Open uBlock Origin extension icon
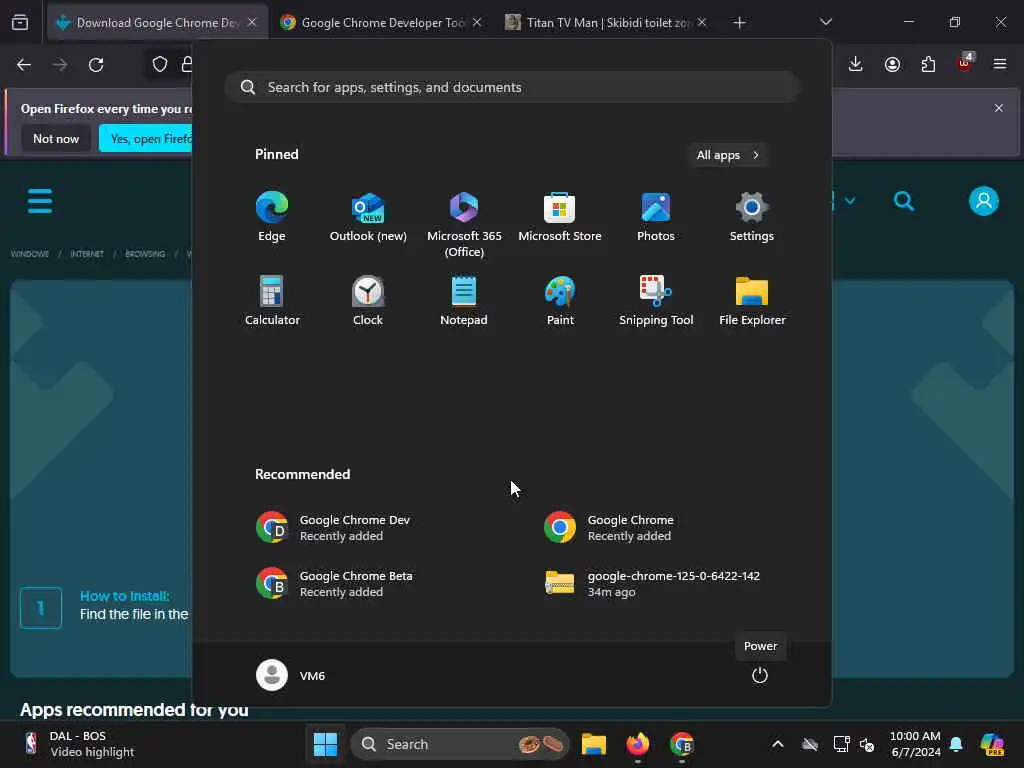This screenshot has width=1024, height=768. pos(964,64)
